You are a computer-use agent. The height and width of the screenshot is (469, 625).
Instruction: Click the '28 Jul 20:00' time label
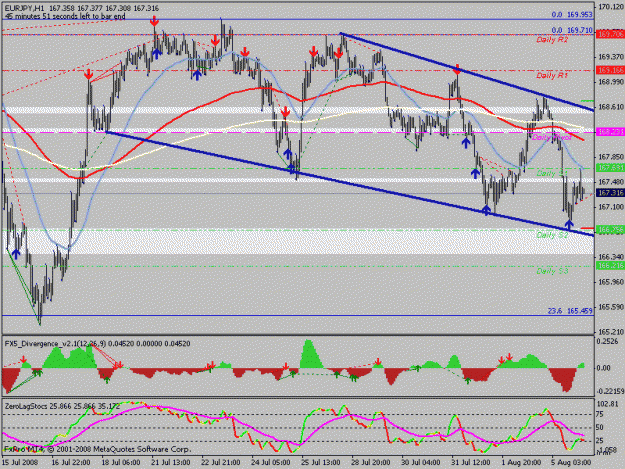[x=371, y=463]
